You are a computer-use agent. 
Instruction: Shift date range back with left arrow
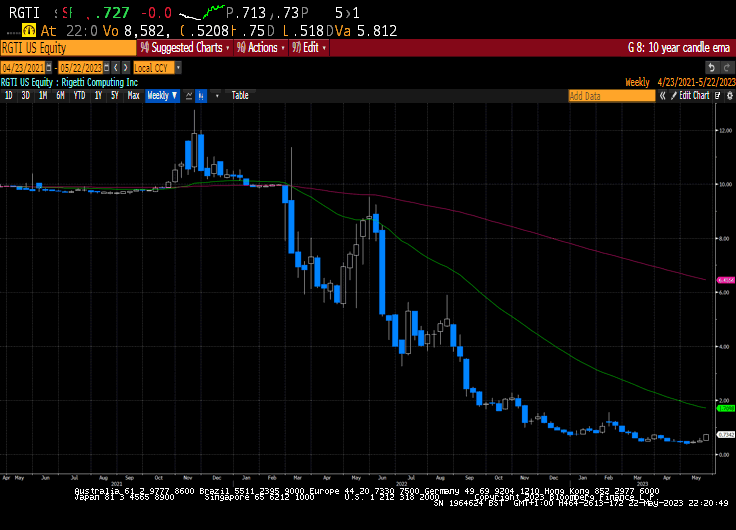point(116,68)
